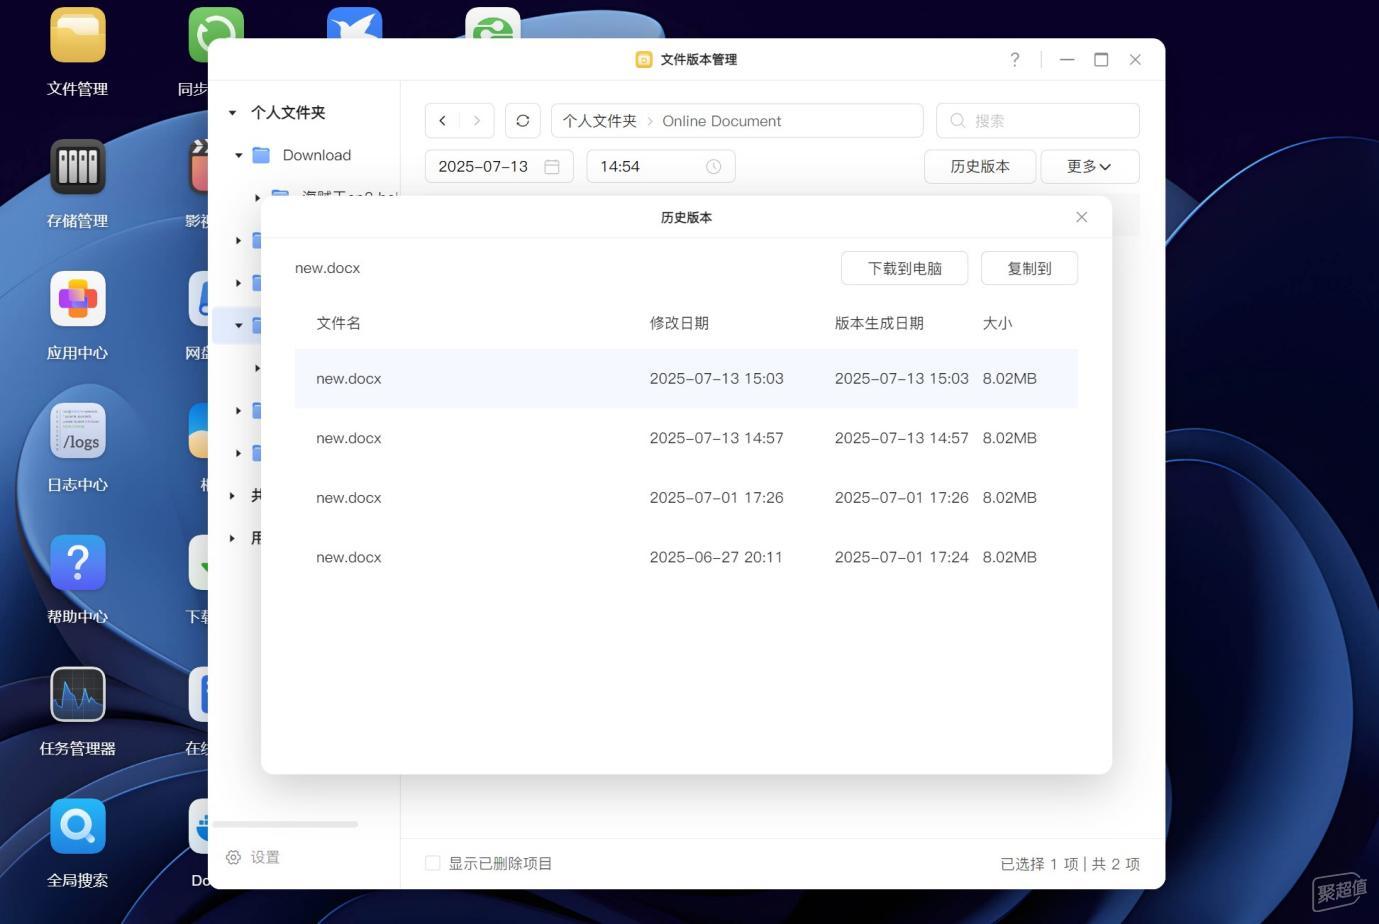Click the back navigation arrow
The width and height of the screenshot is (1379, 924).
point(442,121)
